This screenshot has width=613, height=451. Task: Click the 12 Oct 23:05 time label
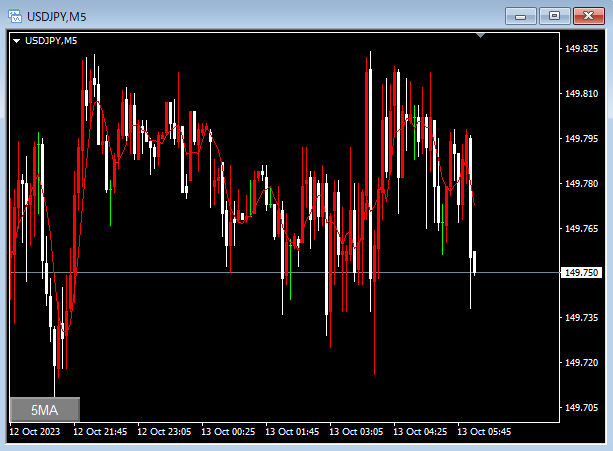coord(164,431)
